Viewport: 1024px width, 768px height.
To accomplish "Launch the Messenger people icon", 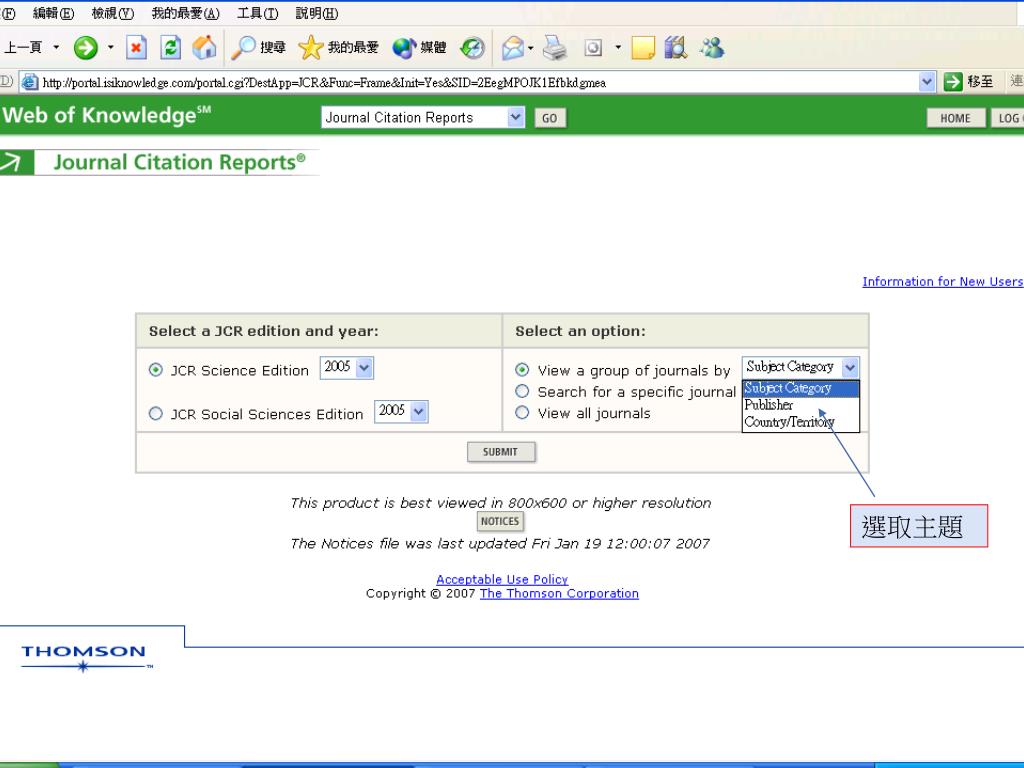I will [712, 48].
